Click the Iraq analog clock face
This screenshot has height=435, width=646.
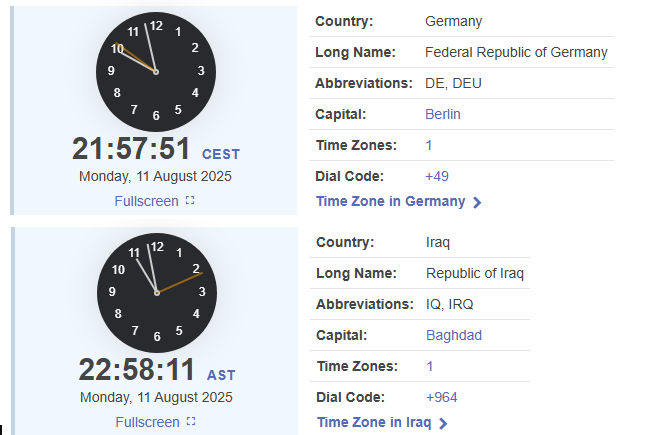(157, 293)
